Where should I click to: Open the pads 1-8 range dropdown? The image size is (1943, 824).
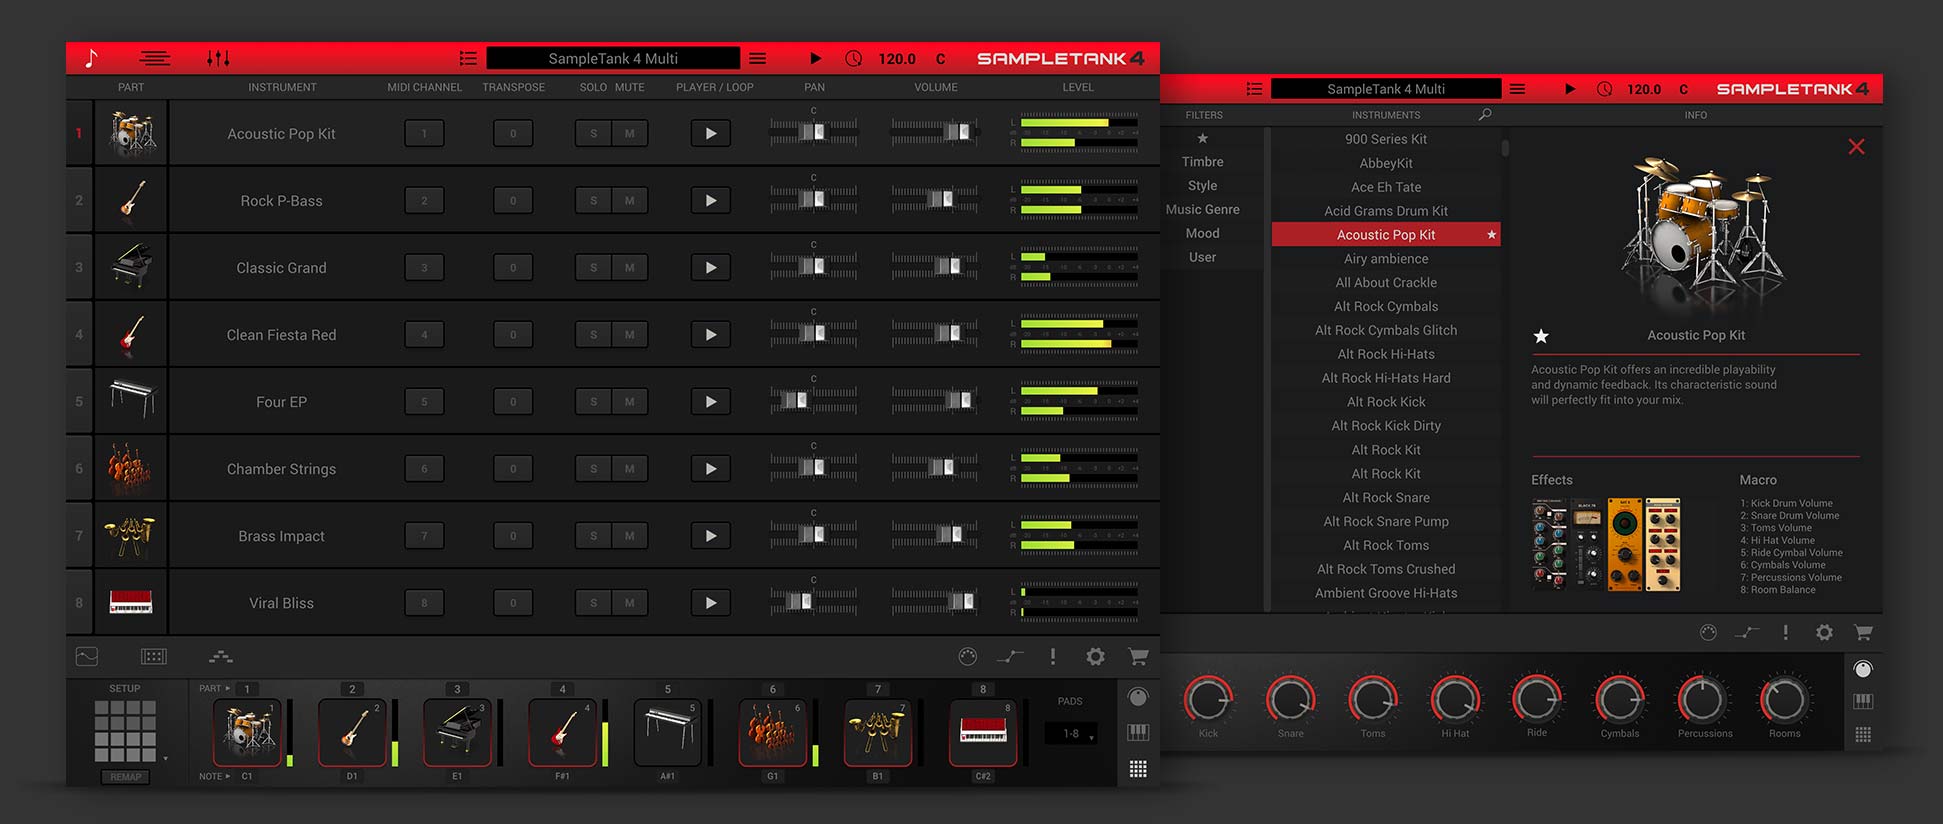(x=1072, y=734)
